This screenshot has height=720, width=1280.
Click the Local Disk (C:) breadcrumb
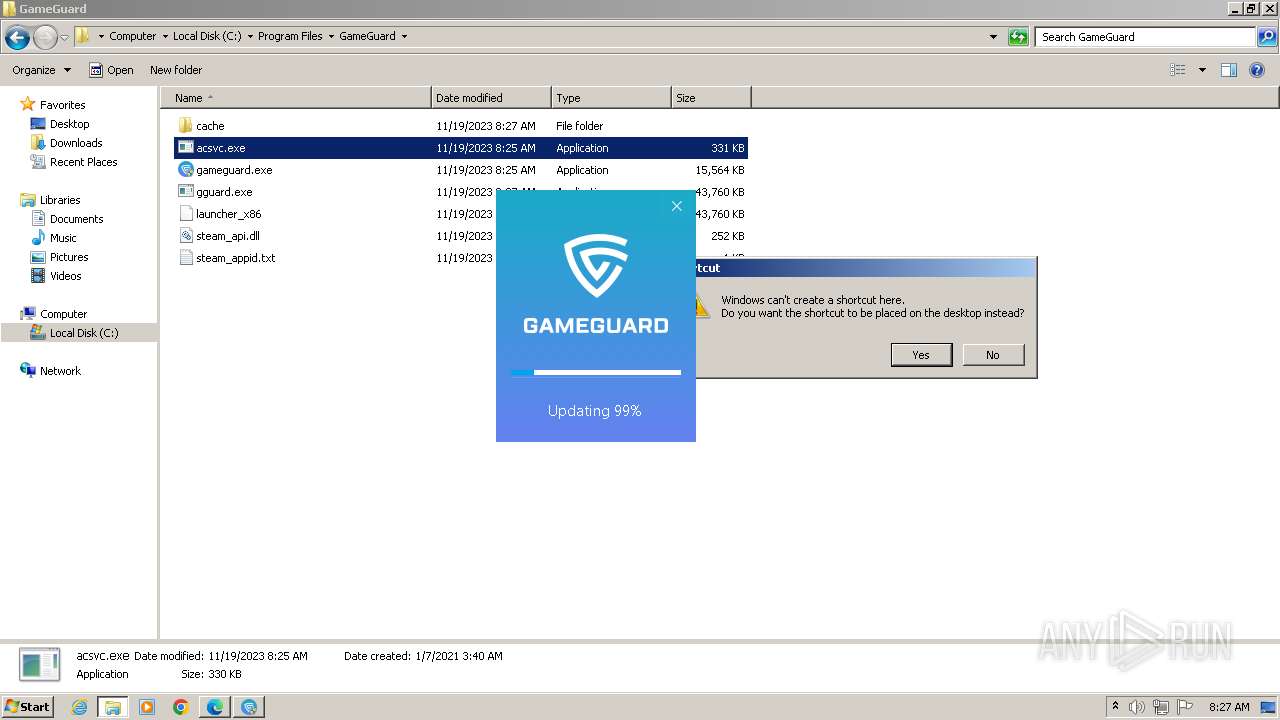click(x=205, y=36)
